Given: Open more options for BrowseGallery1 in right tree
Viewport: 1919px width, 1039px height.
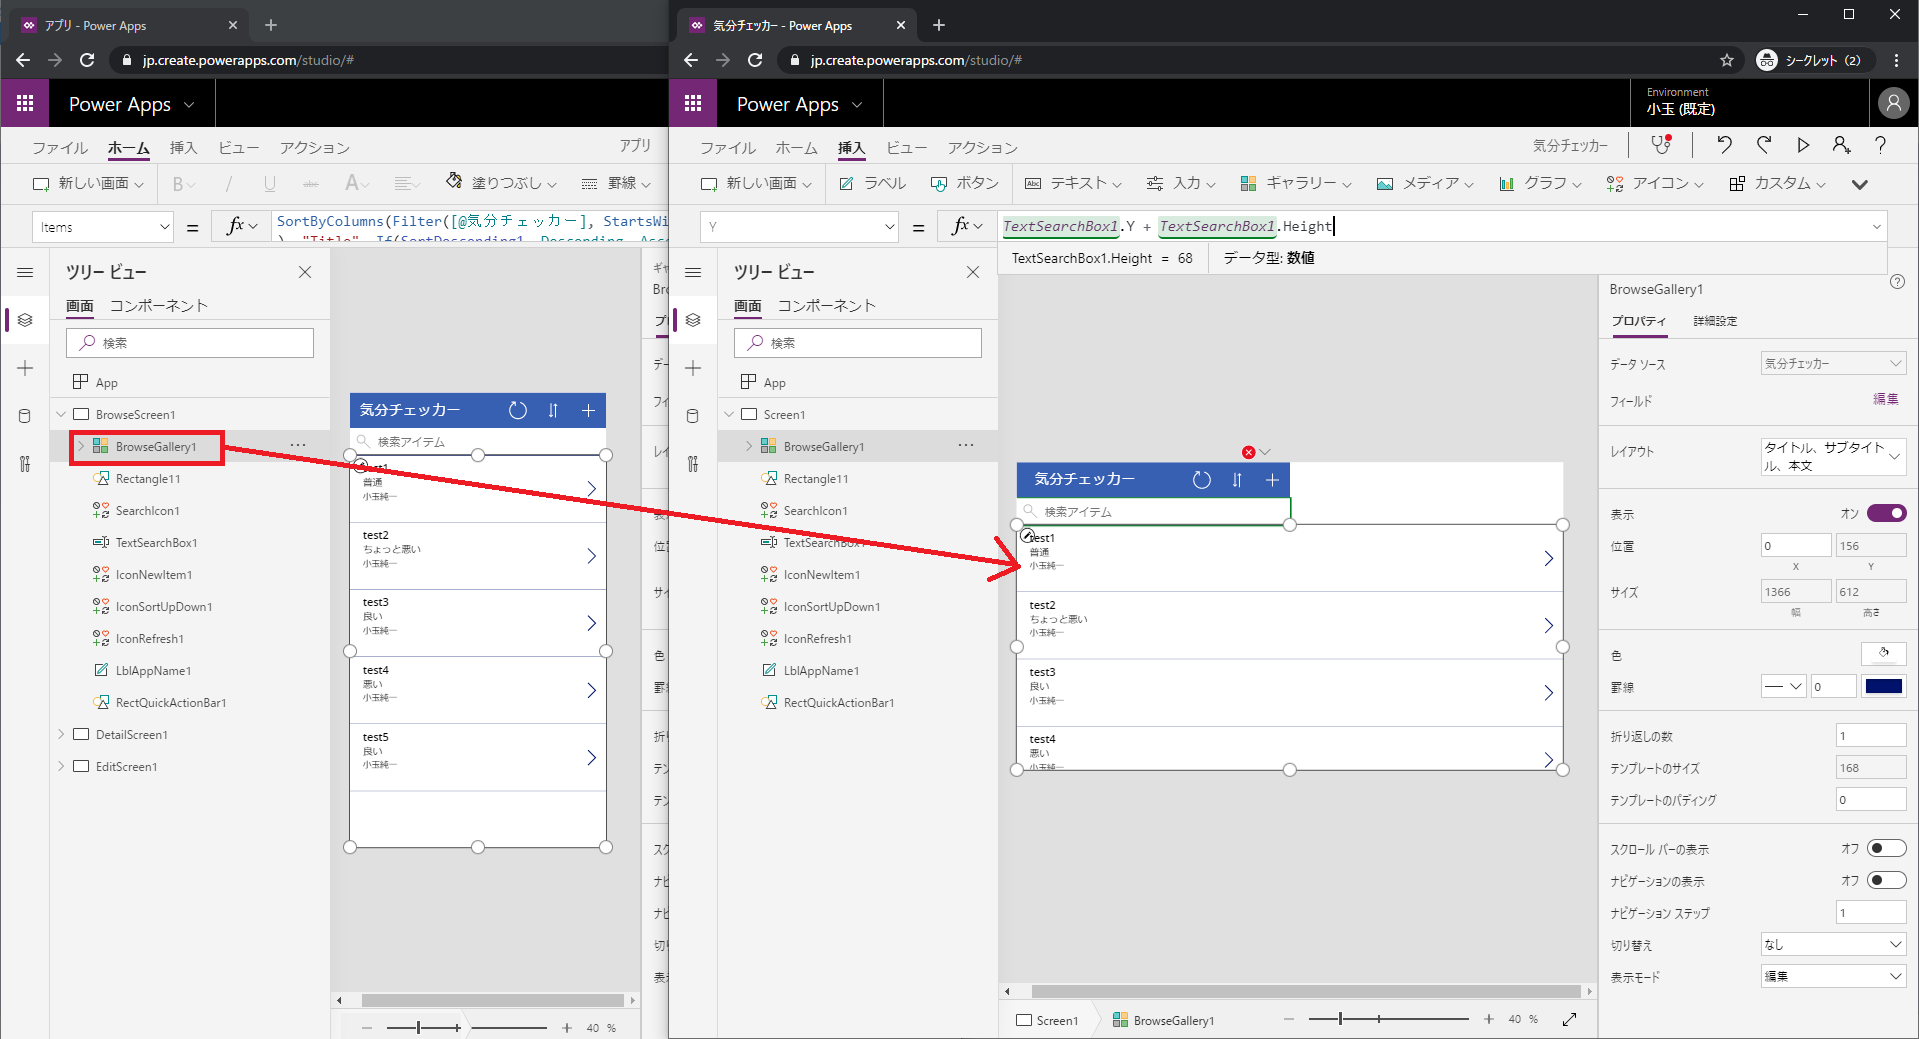Looking at the screenshot, I should (965, 445).
